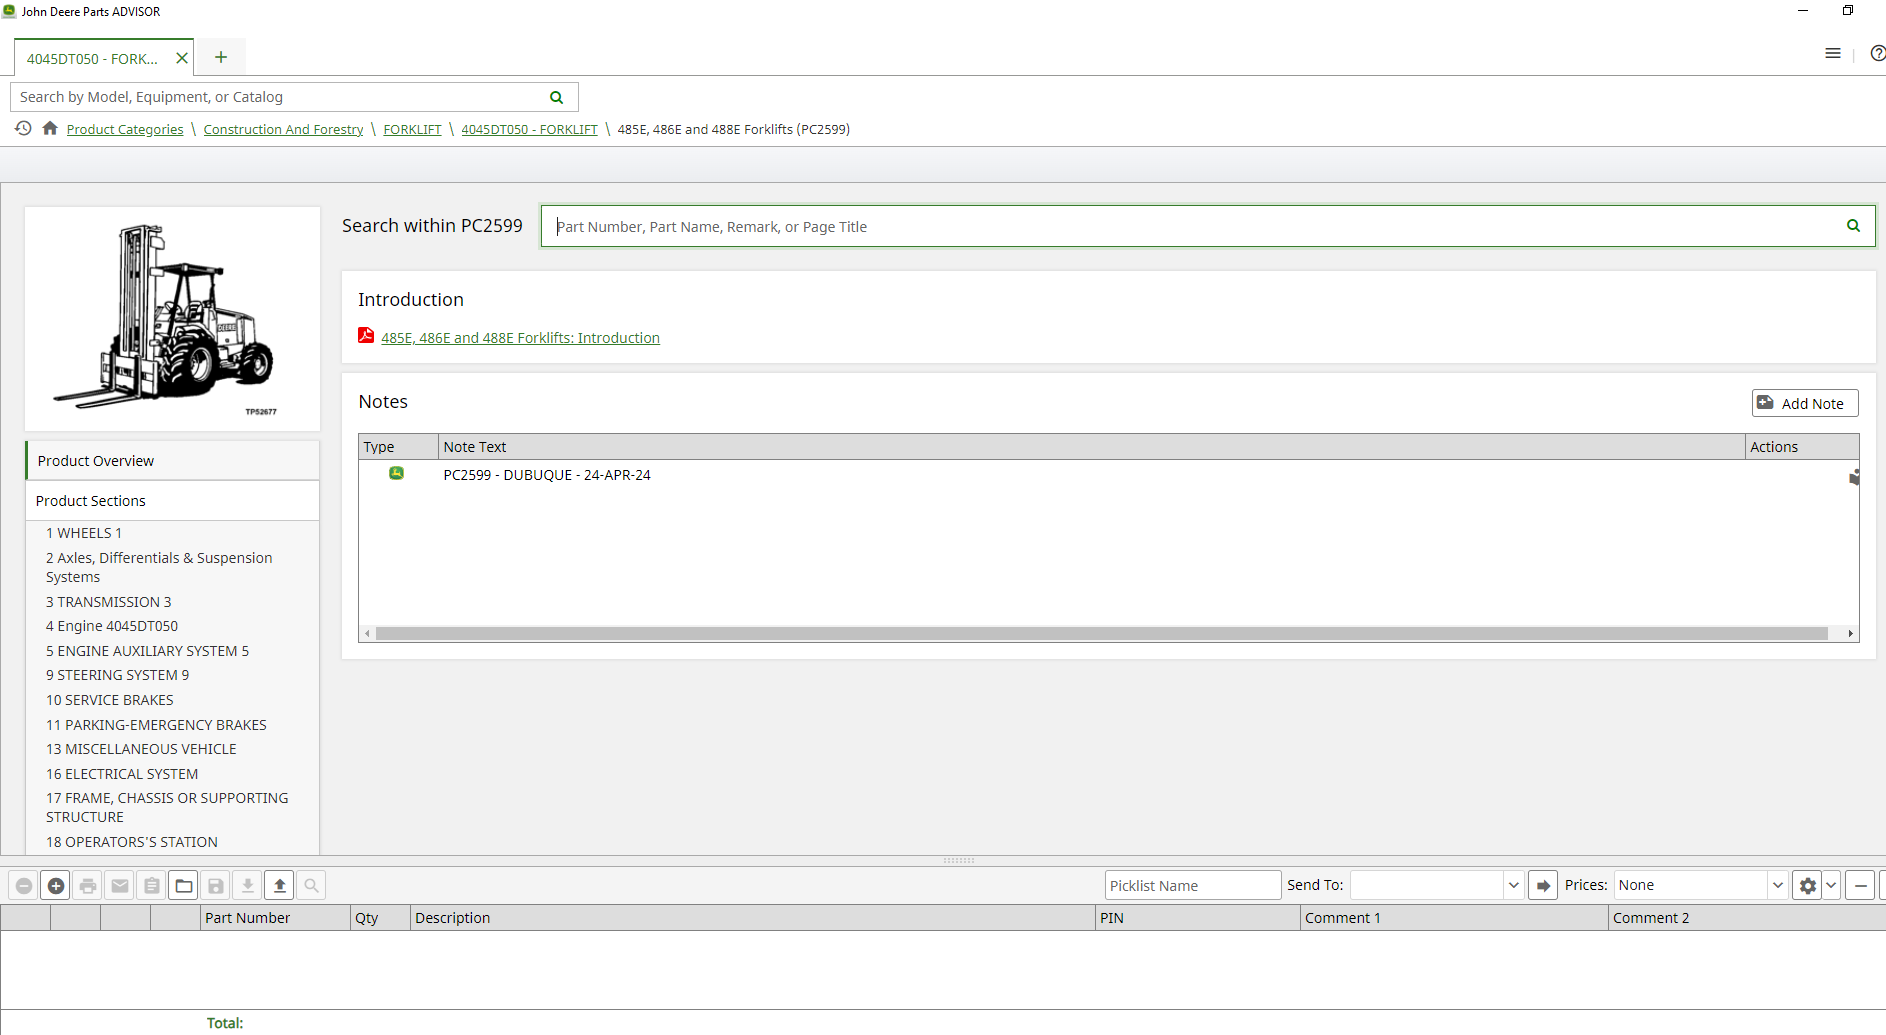Close the 4045DT050 - FORK... tab

(x=182, y=58)
